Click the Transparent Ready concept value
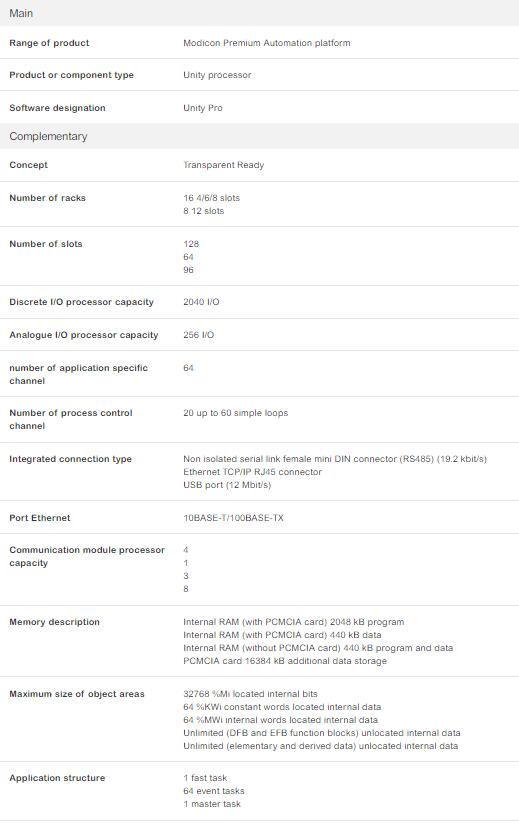 click(223, 165)
